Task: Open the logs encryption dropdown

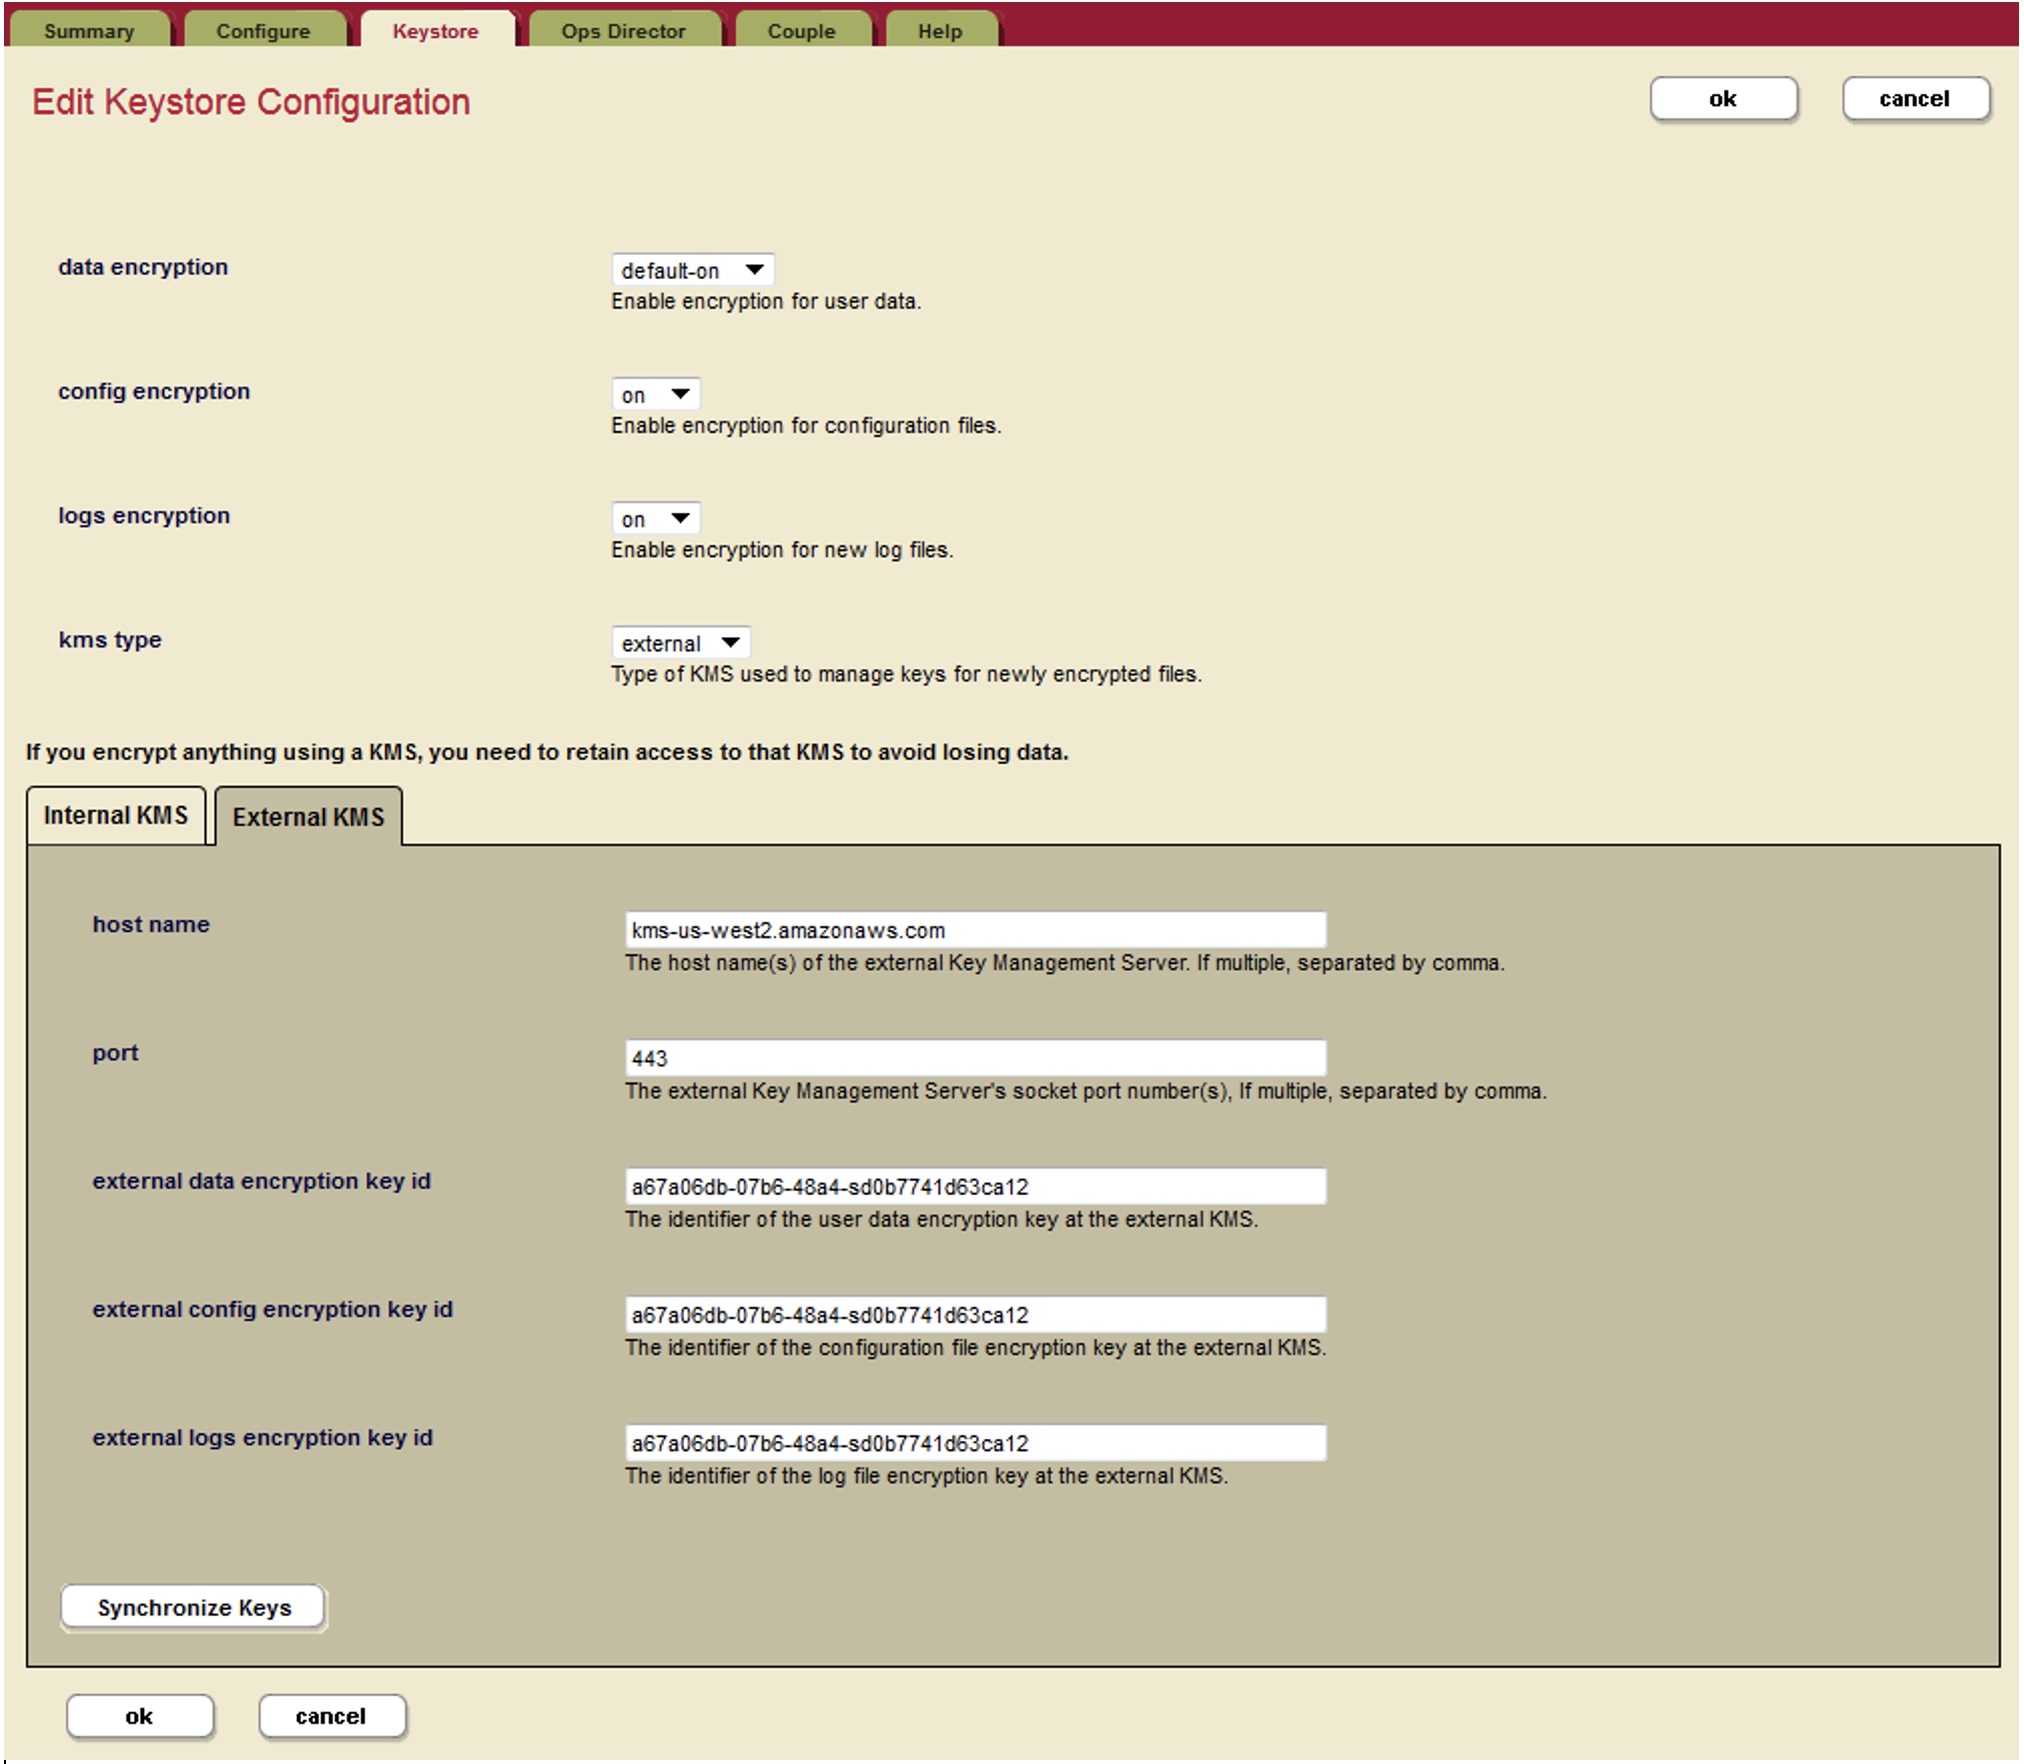Action: [655, 518]
